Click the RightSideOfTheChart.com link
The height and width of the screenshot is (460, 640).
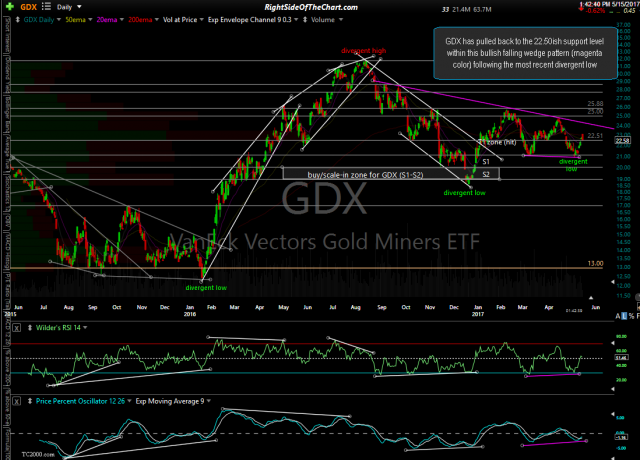[311, 7]
